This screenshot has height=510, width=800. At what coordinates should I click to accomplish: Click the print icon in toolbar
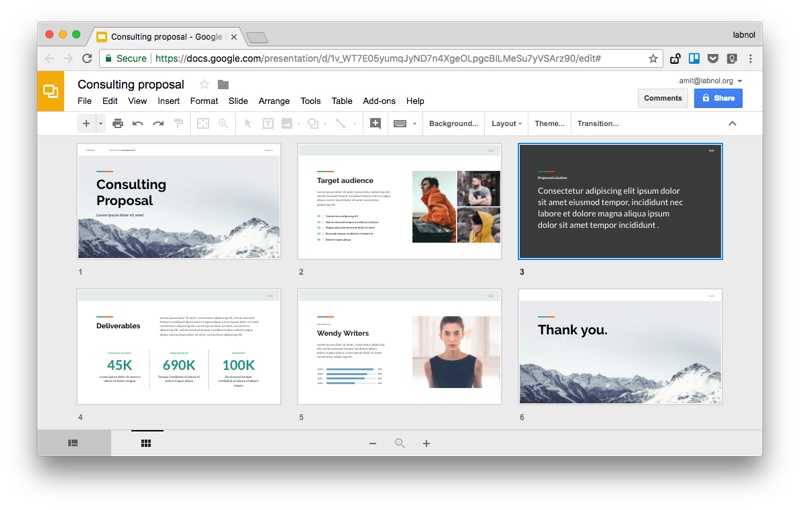[118, 124]
